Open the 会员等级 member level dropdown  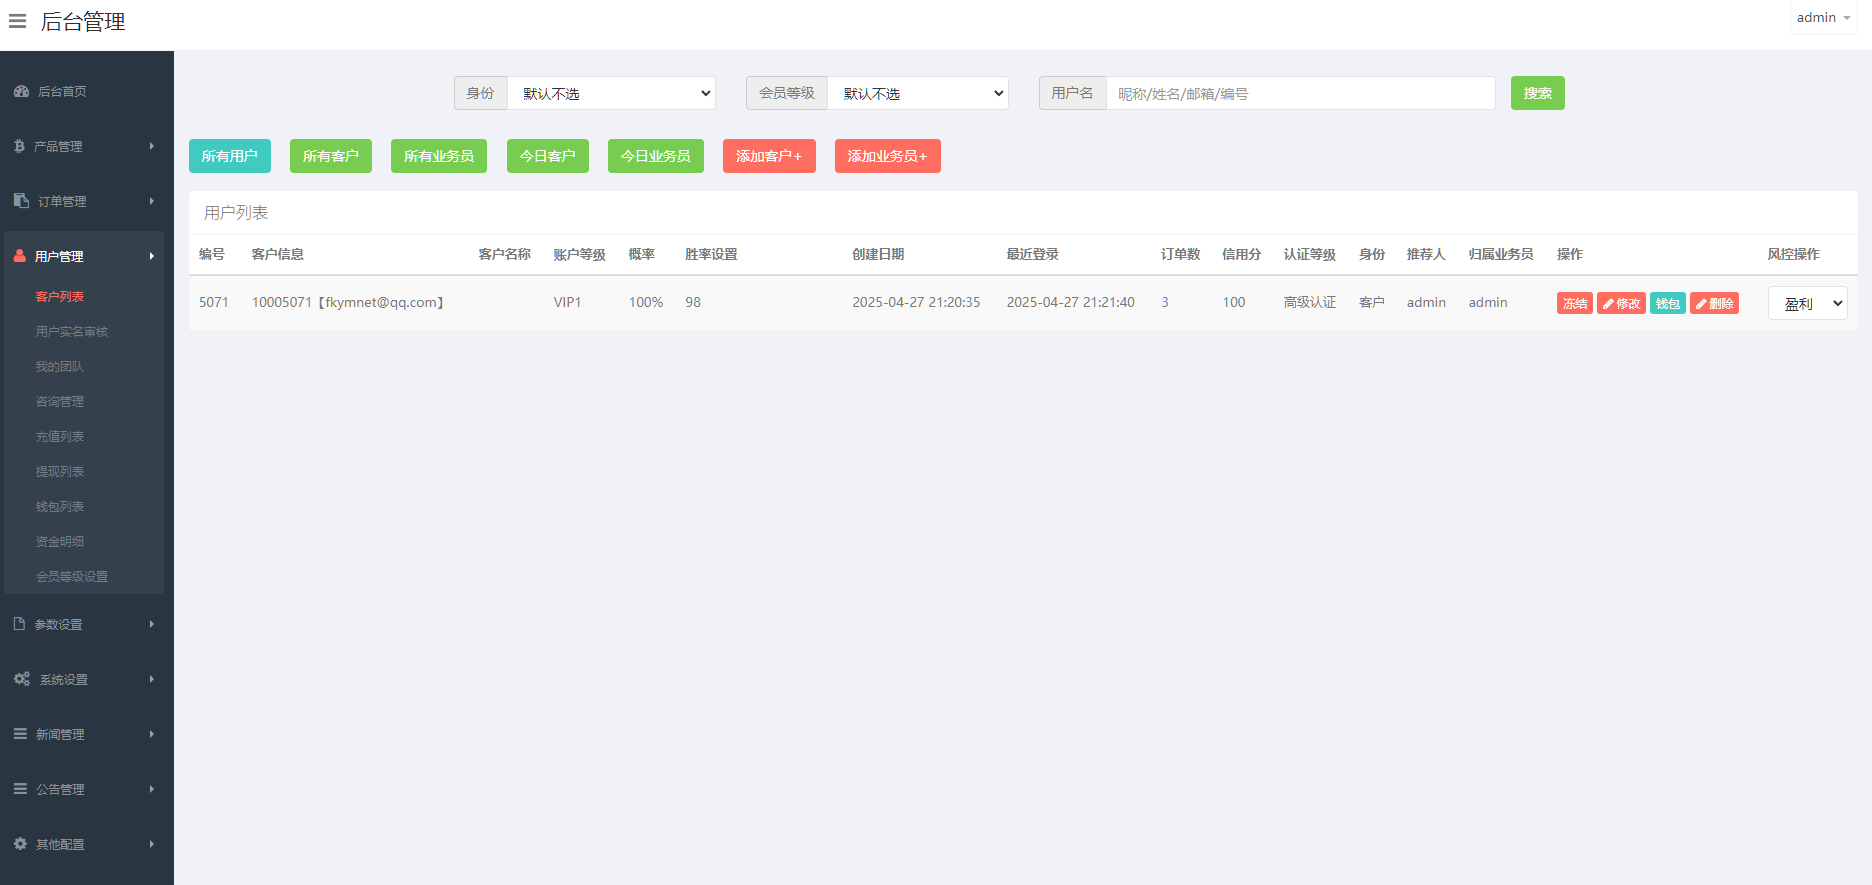(x=917, y=93)
